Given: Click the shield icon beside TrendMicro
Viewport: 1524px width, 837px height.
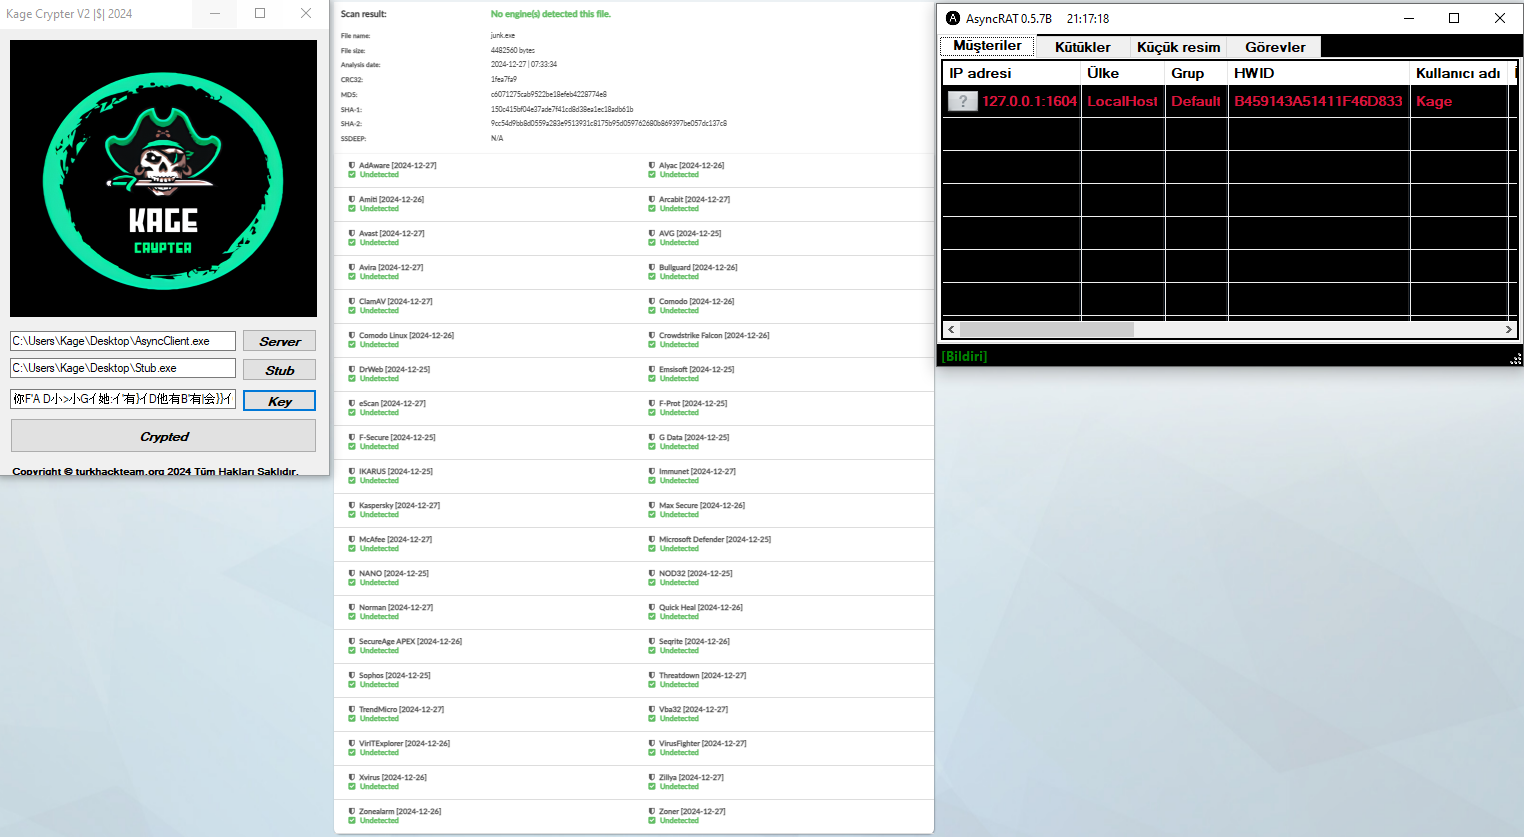Looking at the screenshot, I should (352, 709).
